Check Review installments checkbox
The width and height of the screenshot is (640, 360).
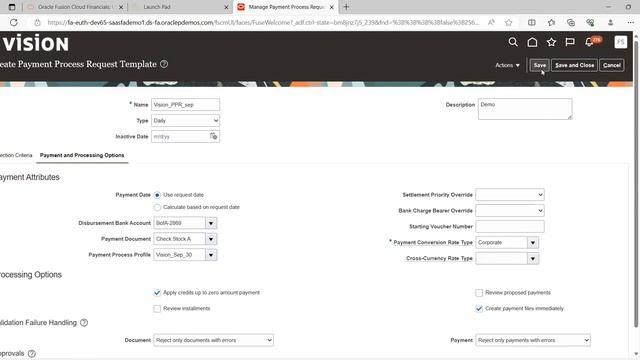[157, 309]
